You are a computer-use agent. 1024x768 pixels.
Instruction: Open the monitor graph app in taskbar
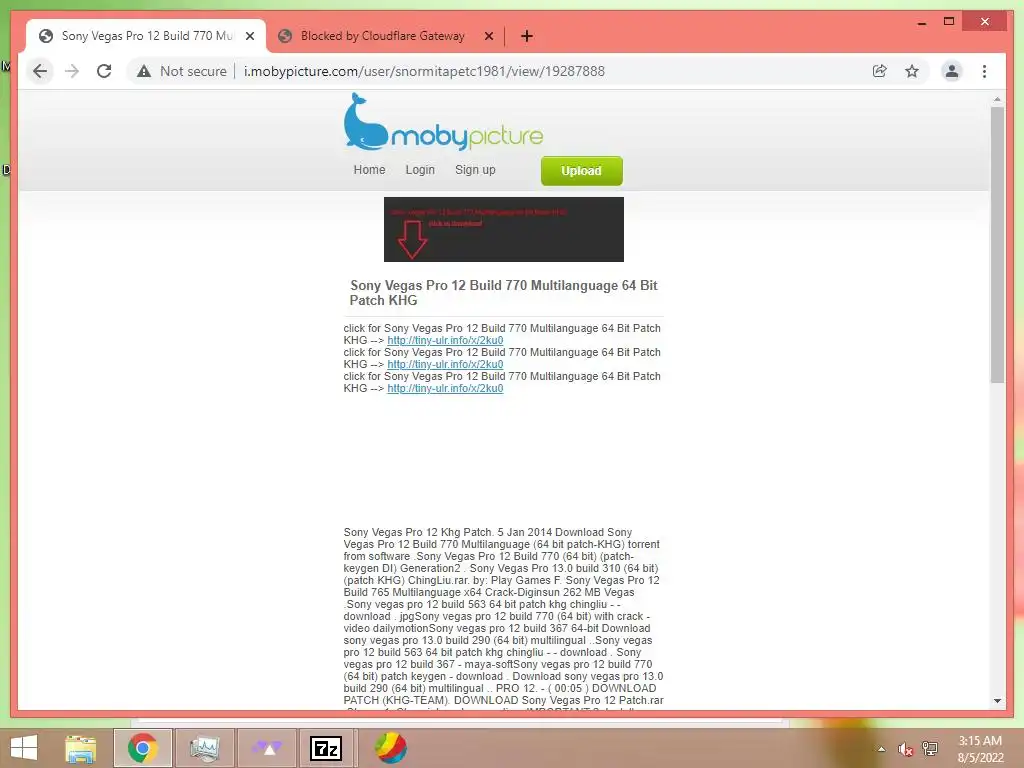pyautogui.click(x=205, y=748)
